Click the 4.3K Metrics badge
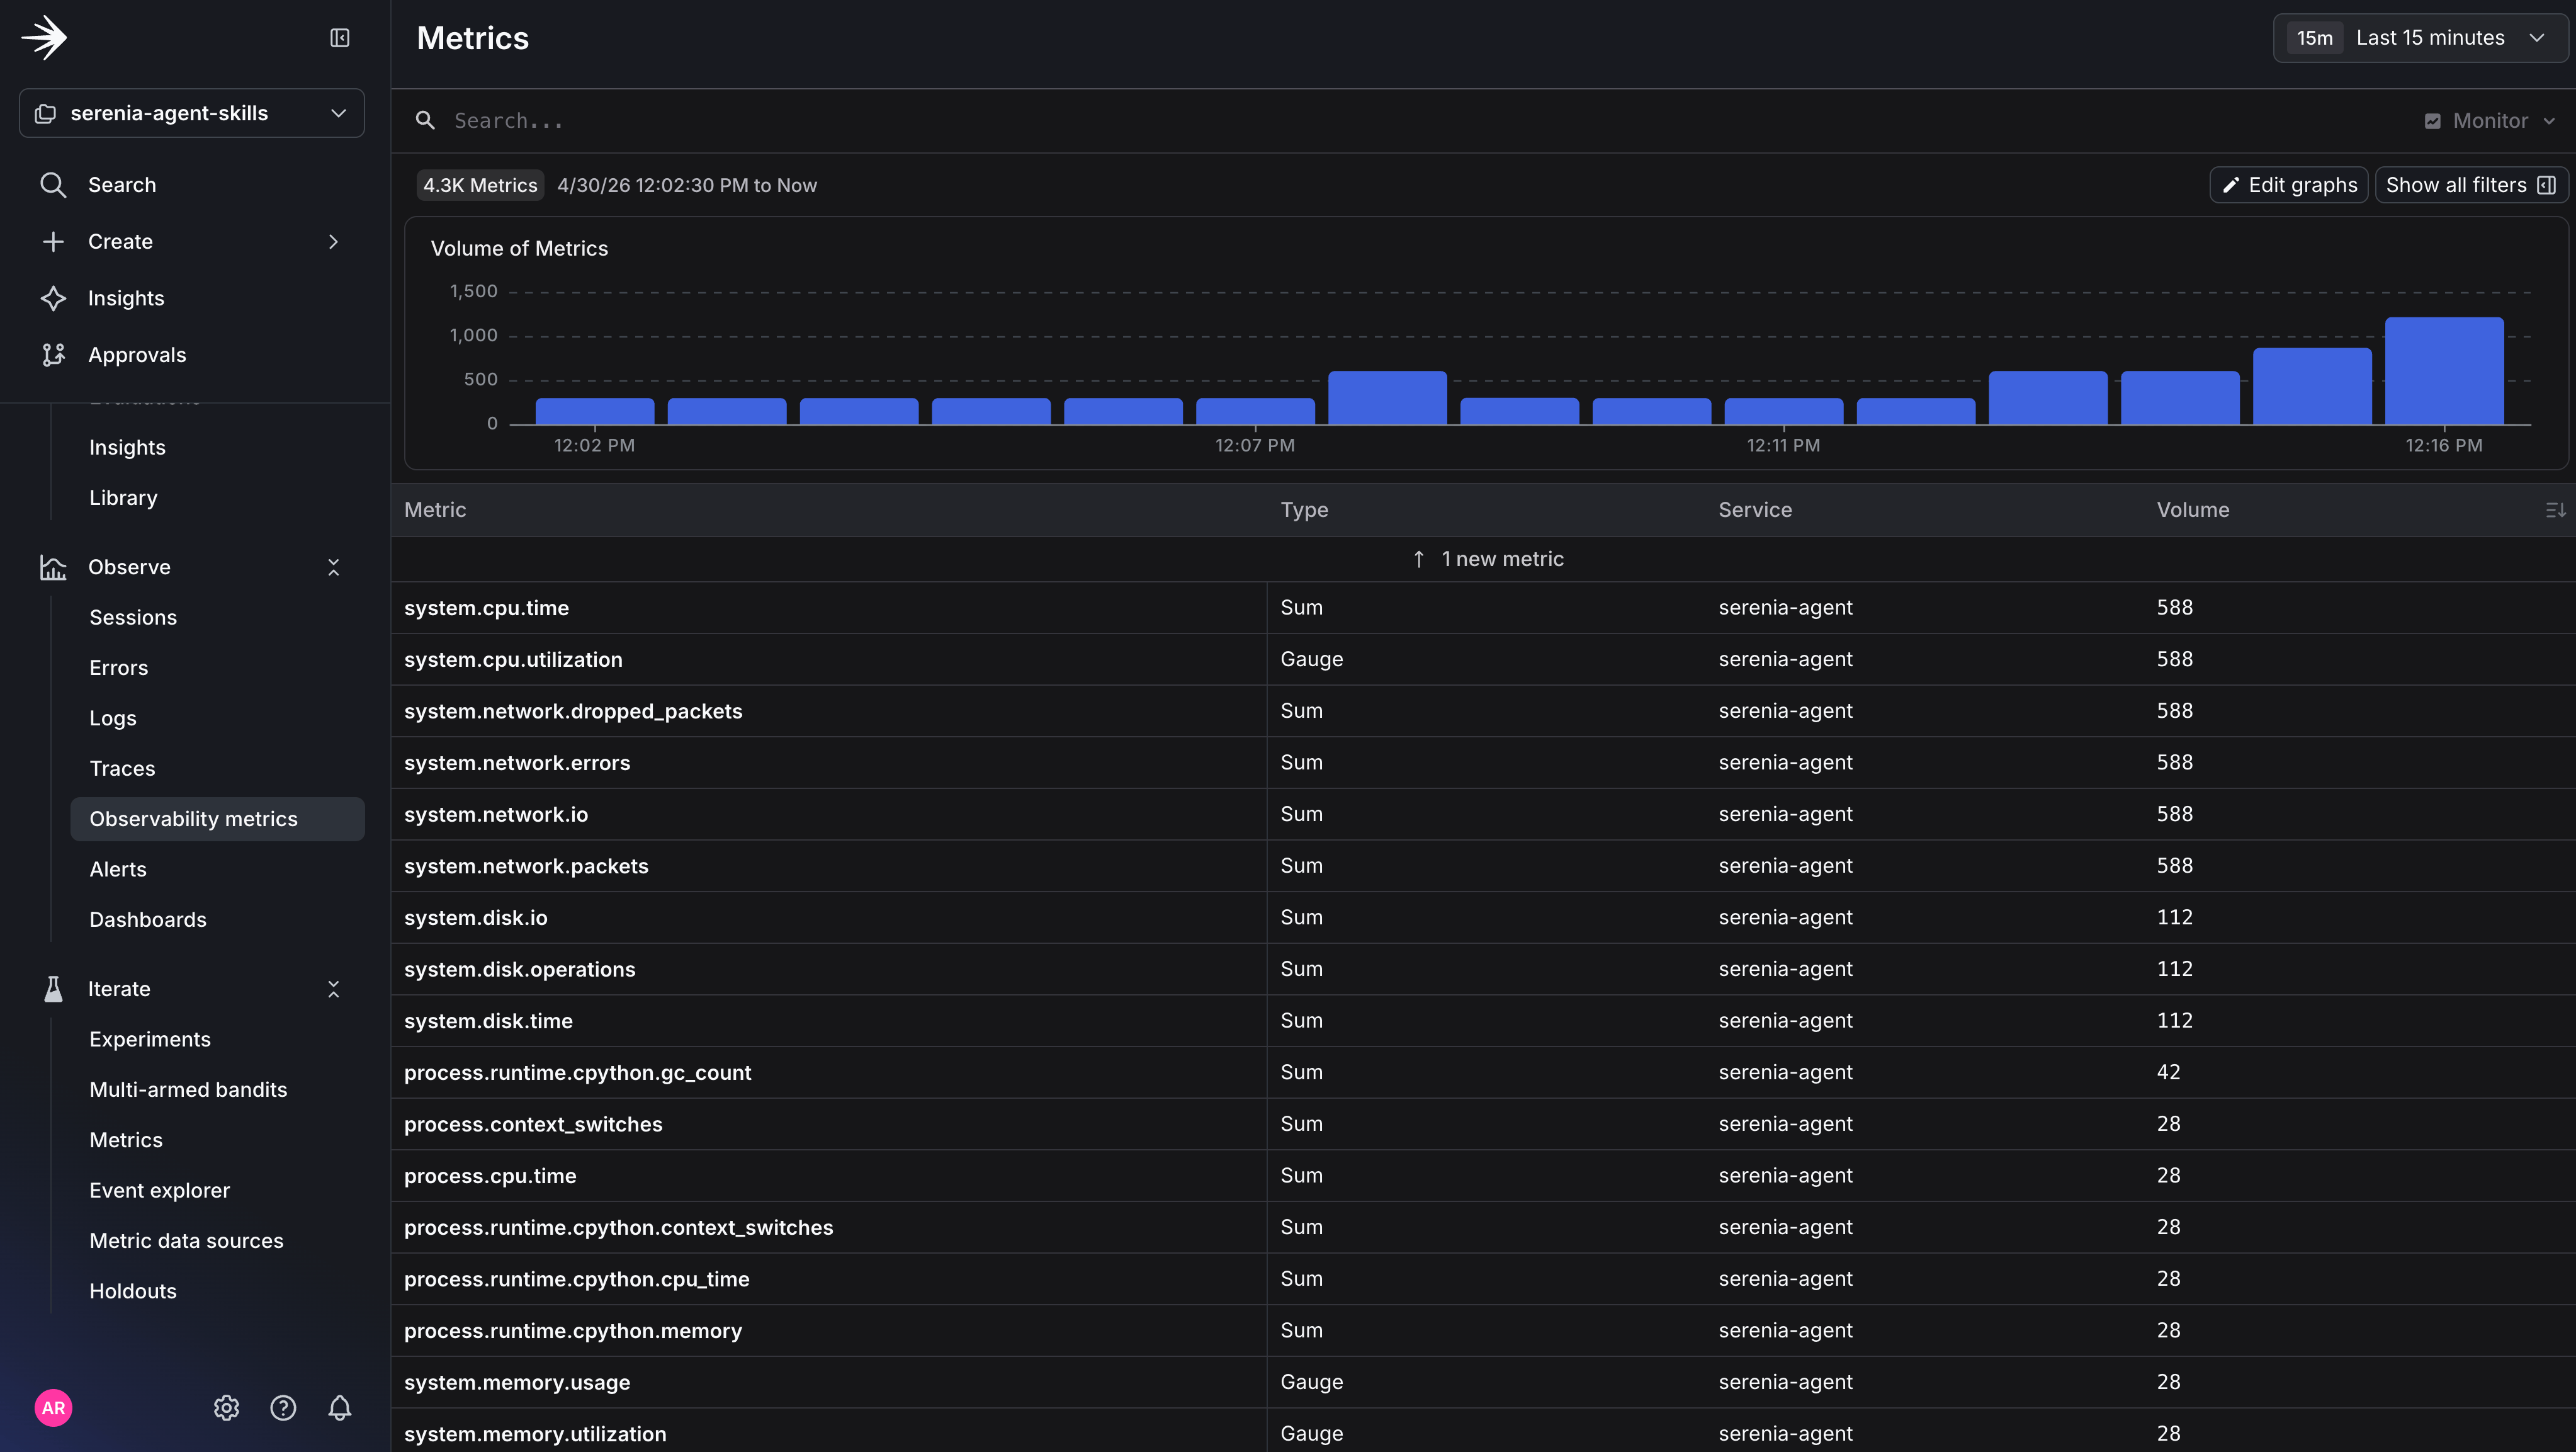The image size is (2576, 1452). click(480, 185)
